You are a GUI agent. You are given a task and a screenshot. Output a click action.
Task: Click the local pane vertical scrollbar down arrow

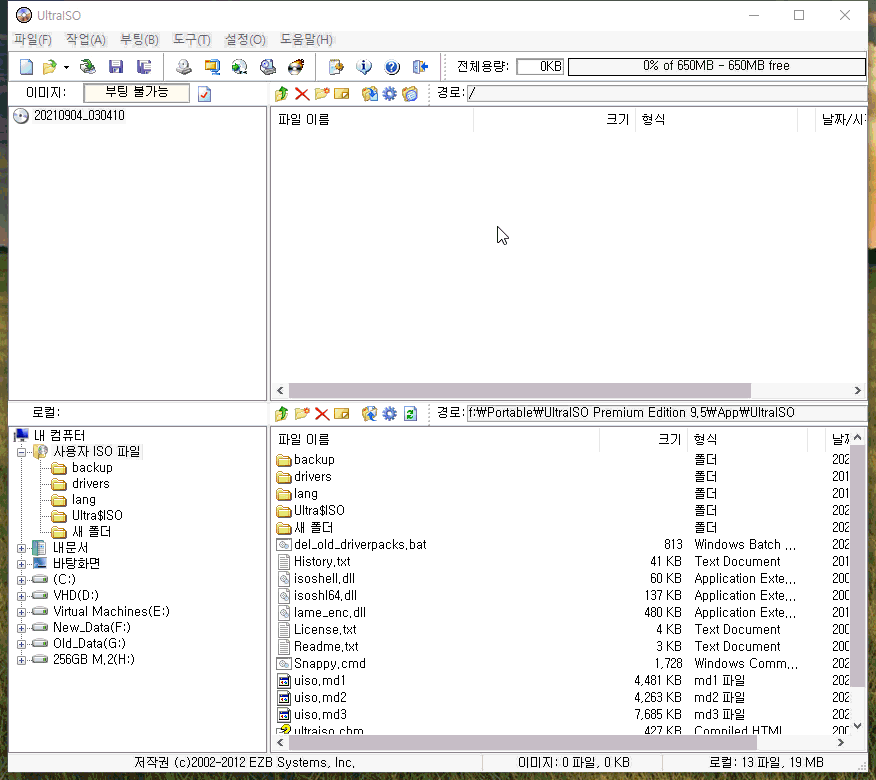point(858,726)
